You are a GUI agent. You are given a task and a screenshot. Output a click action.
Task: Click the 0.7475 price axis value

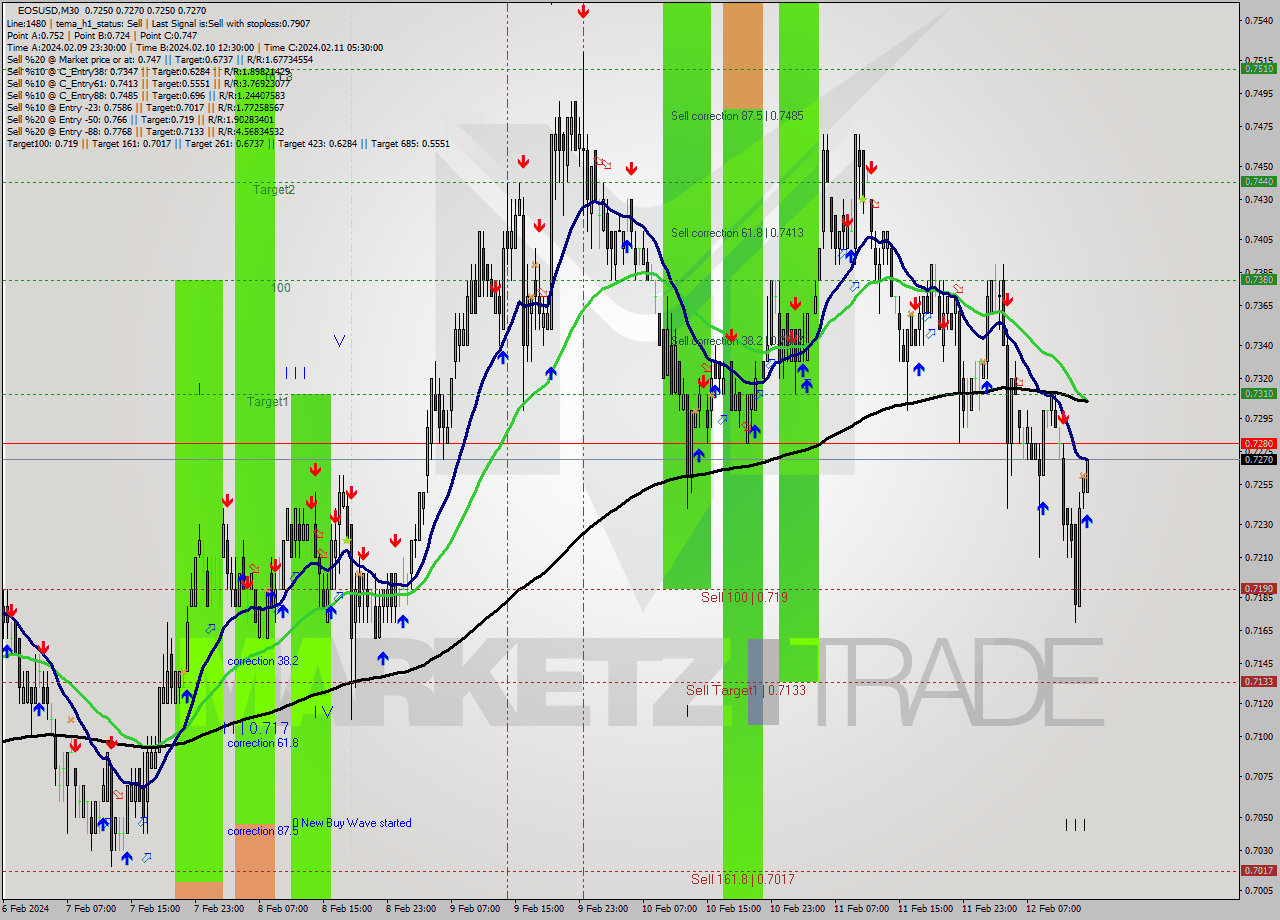point(1258,126)
